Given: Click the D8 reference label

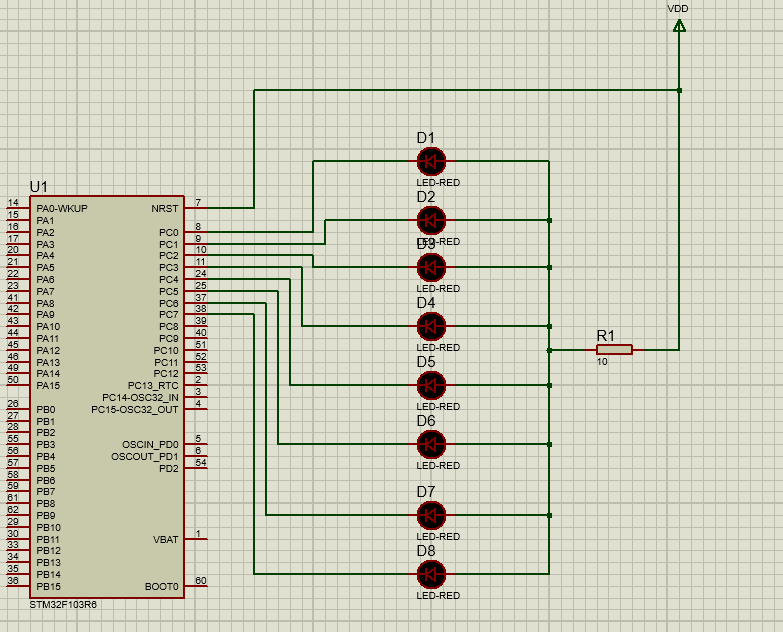Looking at the screenshot, I should coord(425,551).
